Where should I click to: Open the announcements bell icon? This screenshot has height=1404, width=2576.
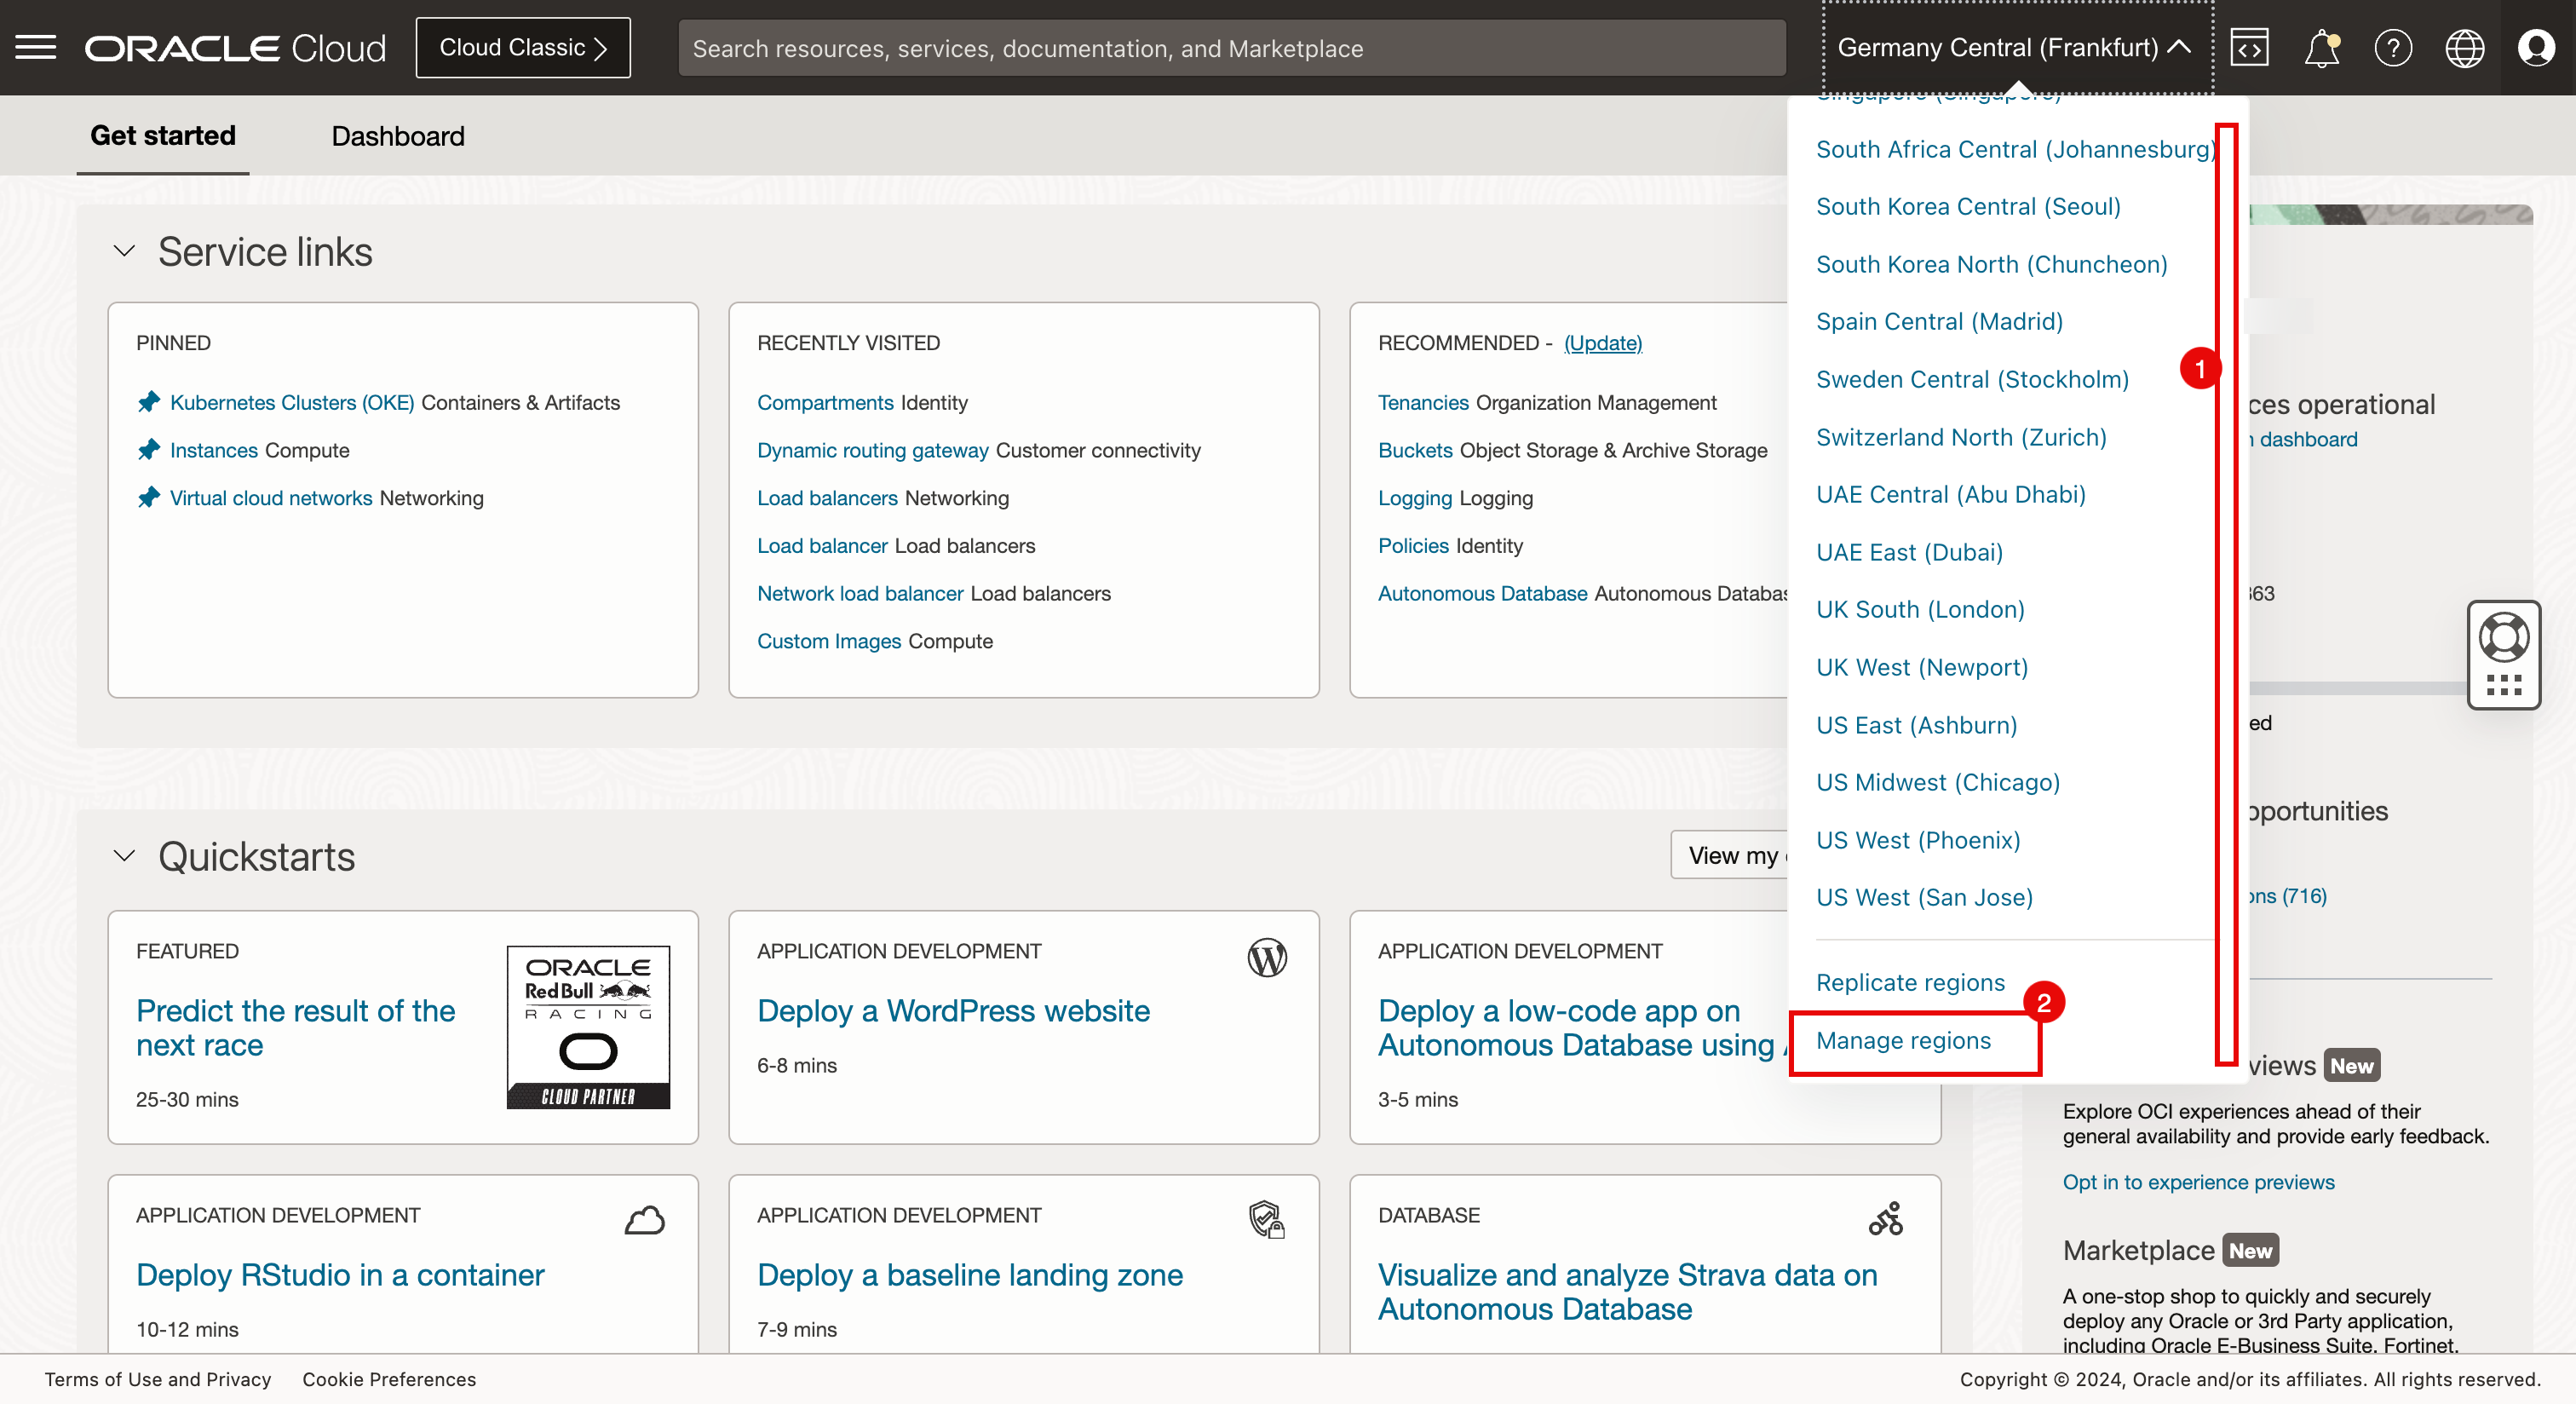coord(2321,47)
